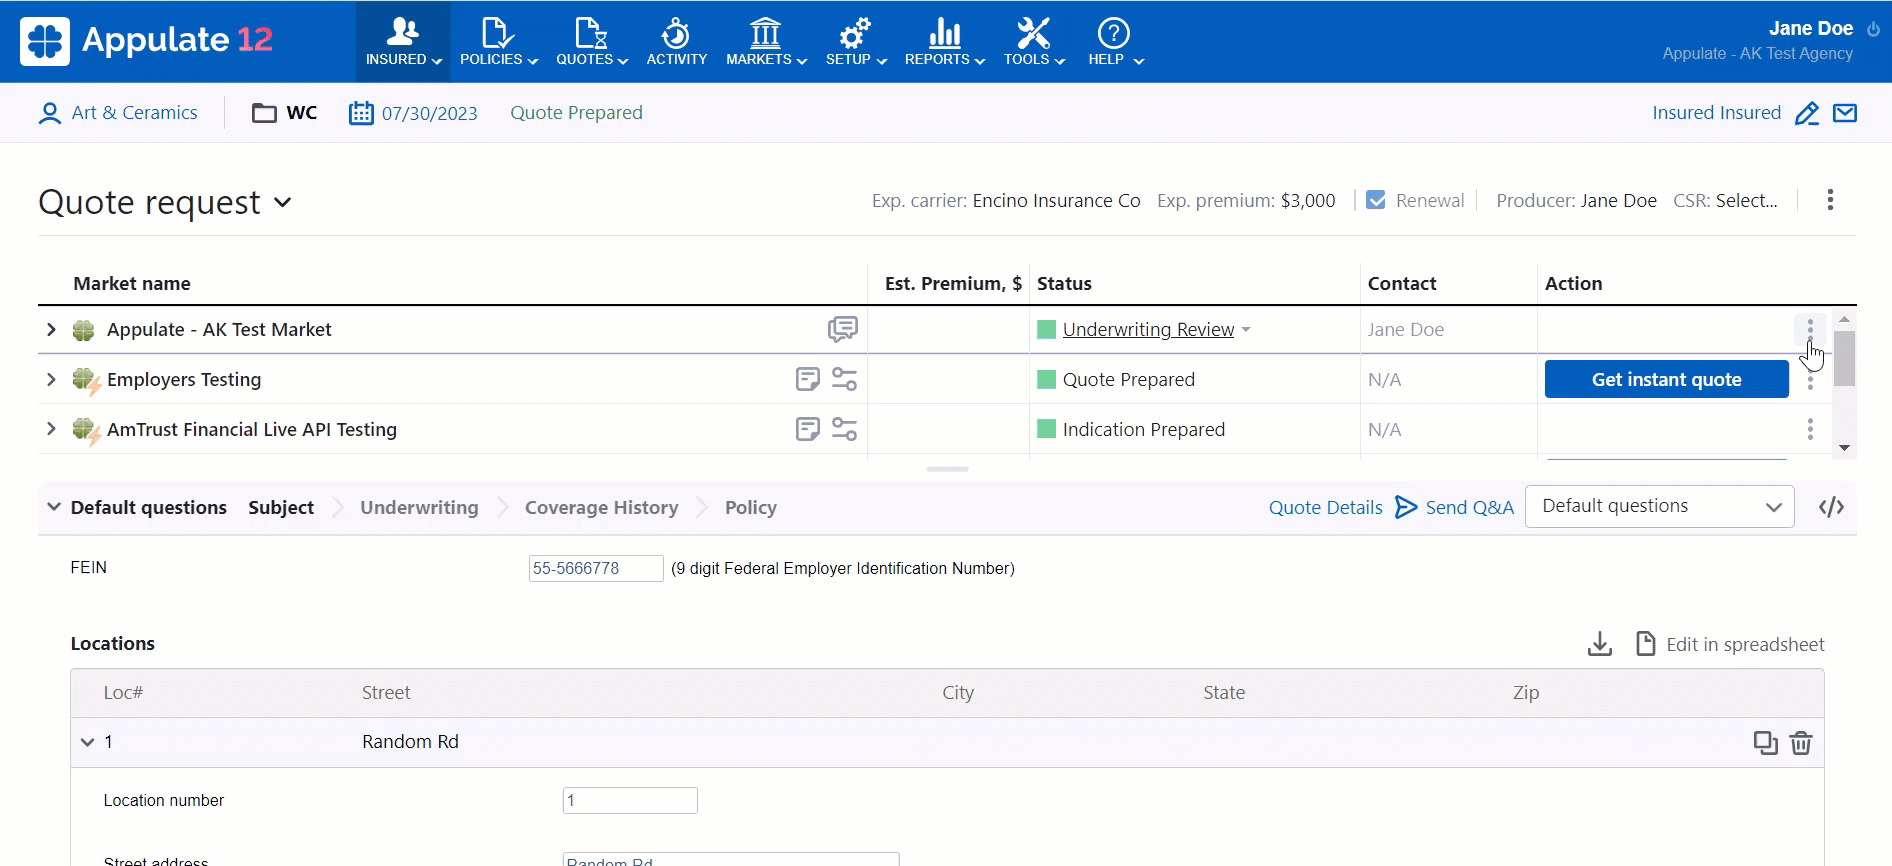Click the FEIN input field
The width and height of the screenshot is (1892, 866).
pyautogui.click(x=596, y=568)
